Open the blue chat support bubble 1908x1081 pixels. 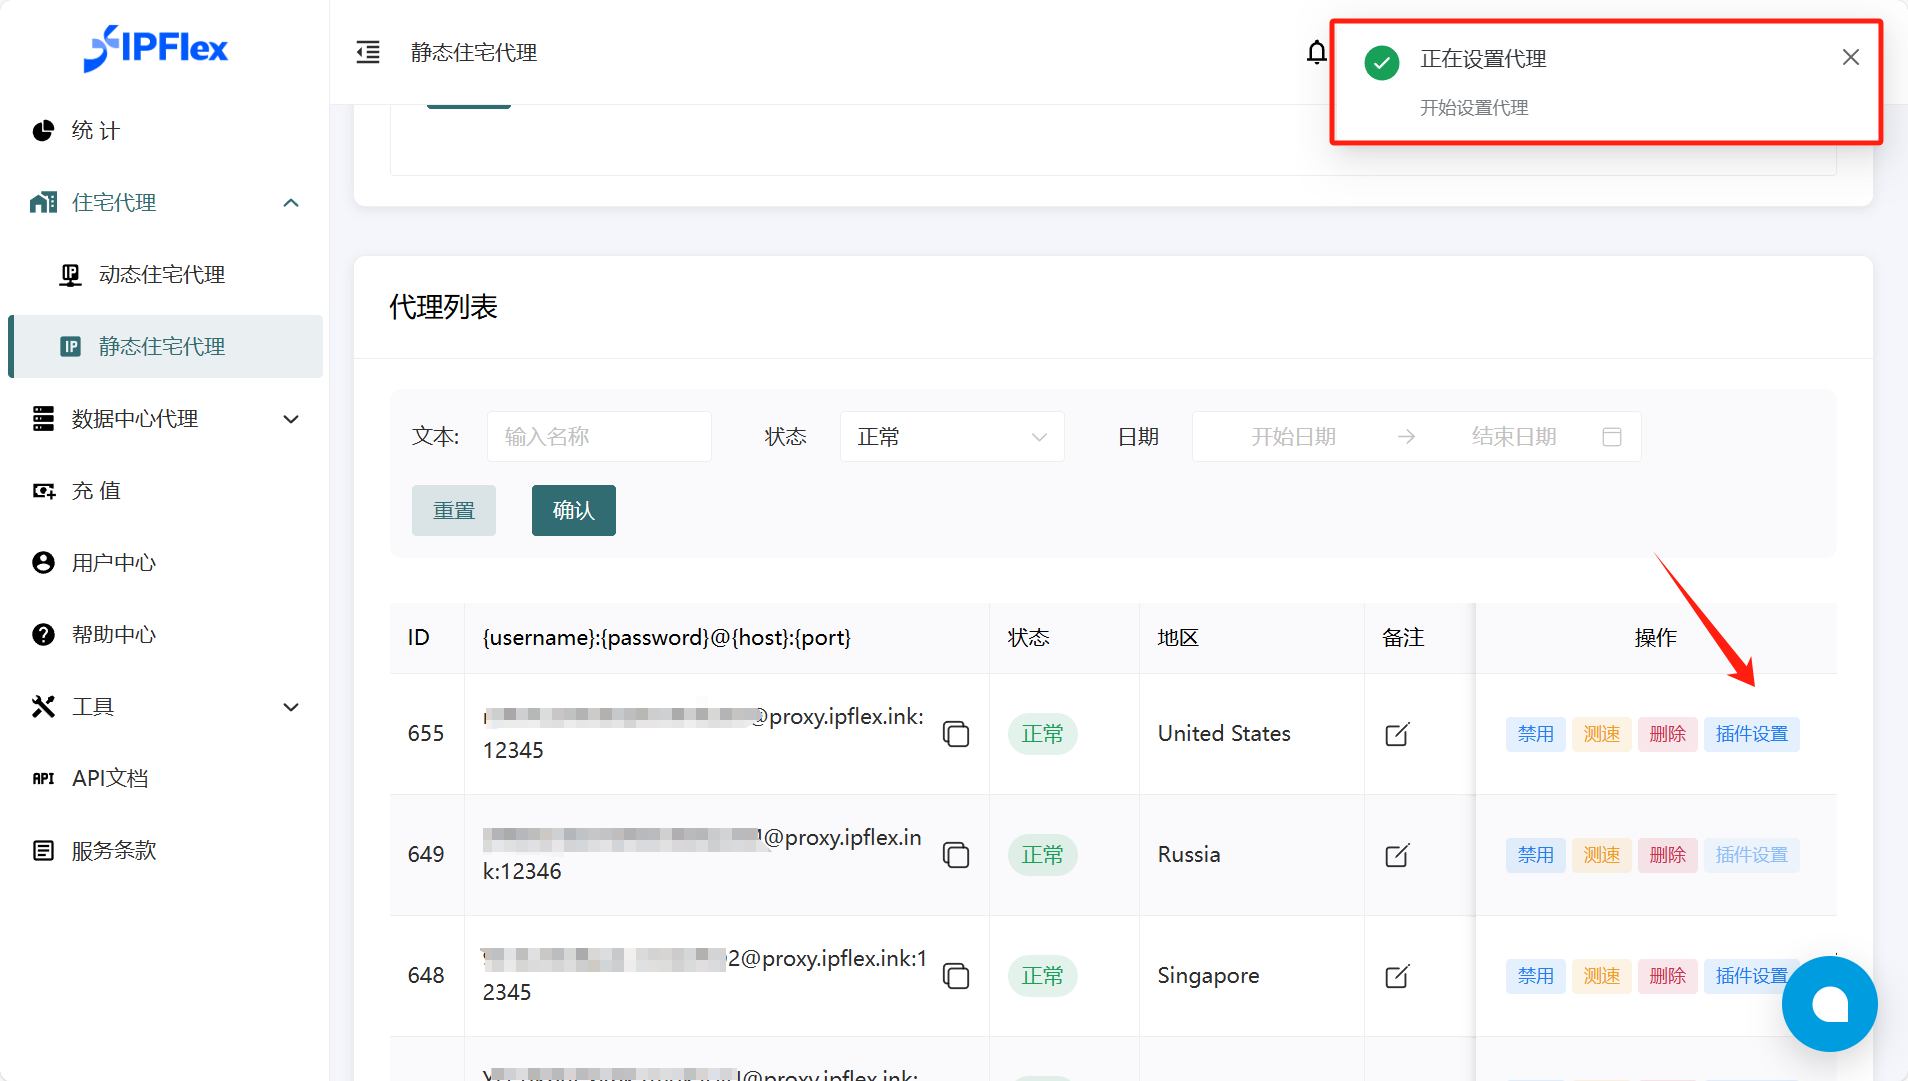(x=1829, y=1004)
